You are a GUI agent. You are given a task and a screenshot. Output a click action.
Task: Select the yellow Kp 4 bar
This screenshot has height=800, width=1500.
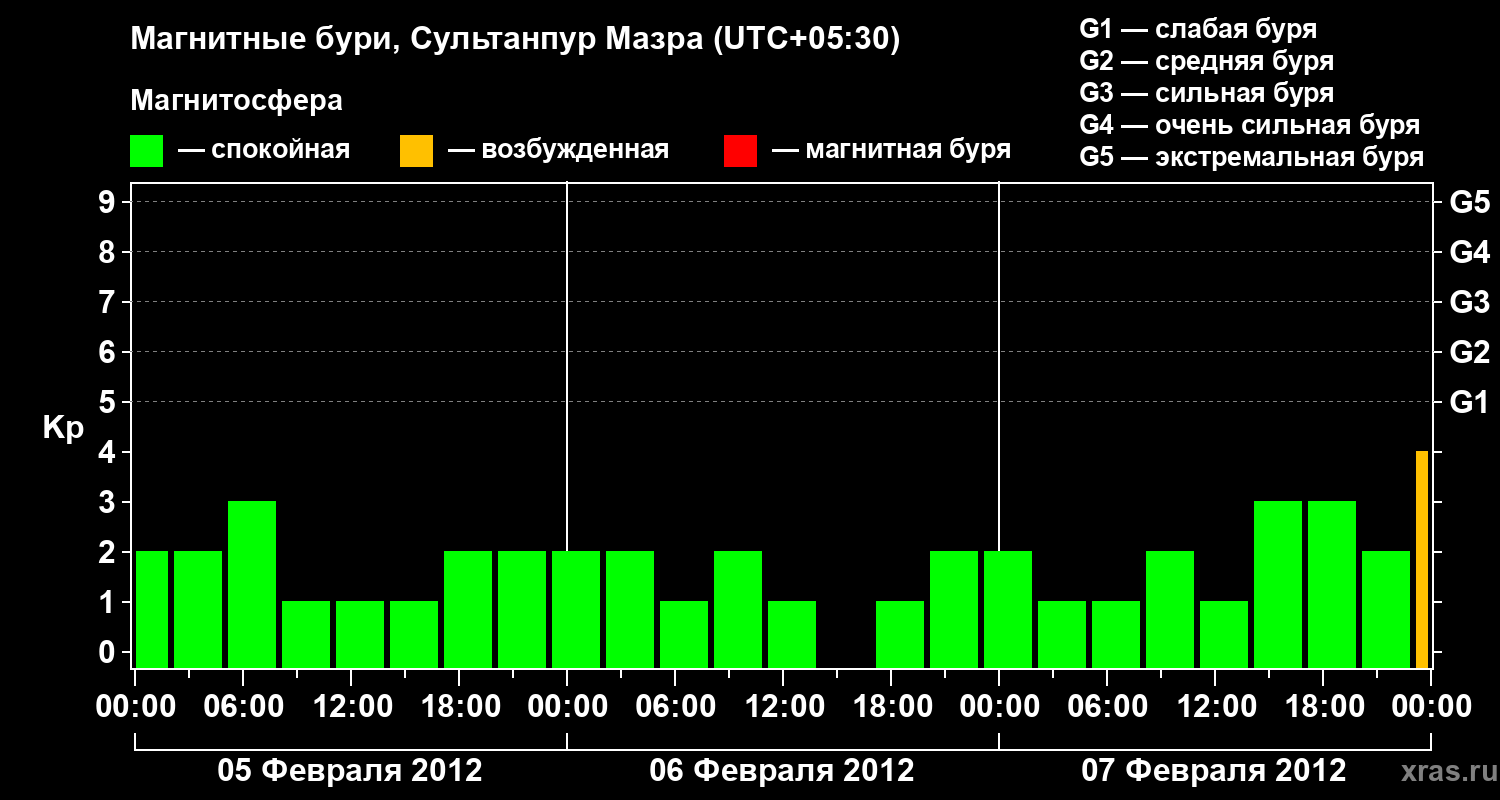(x=1422, y=559)
